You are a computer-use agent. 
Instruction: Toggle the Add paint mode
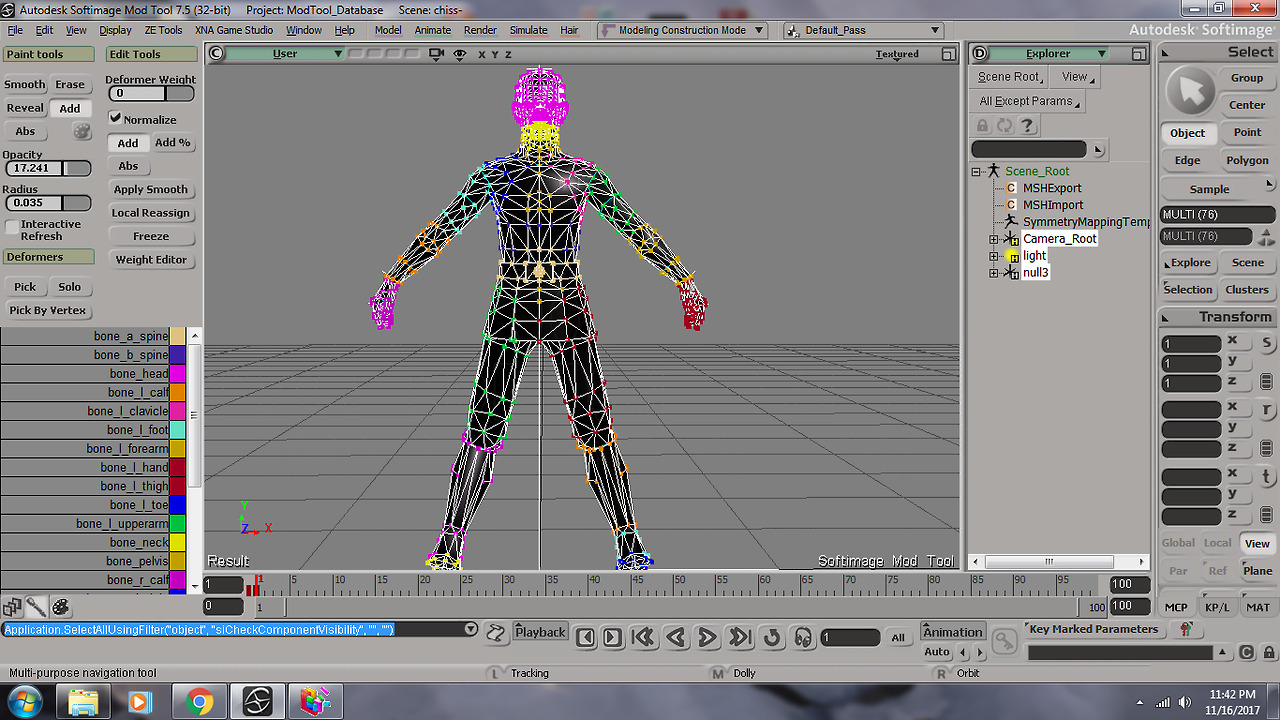point(69,108)
